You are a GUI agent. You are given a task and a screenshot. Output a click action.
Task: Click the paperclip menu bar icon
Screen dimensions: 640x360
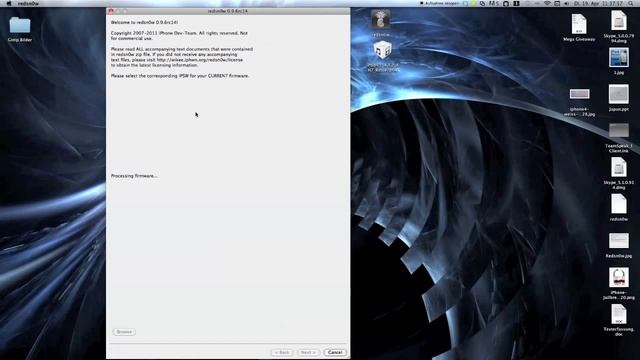pos(483,3)
